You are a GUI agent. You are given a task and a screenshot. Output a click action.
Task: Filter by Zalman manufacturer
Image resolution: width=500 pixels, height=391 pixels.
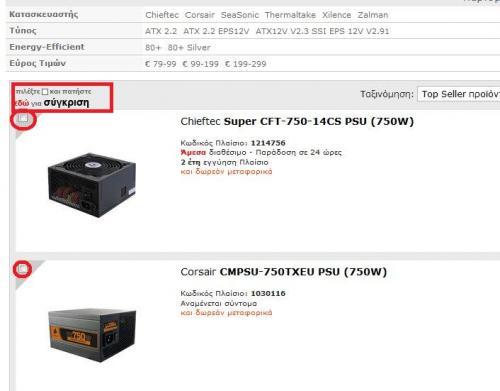(373, 15)
